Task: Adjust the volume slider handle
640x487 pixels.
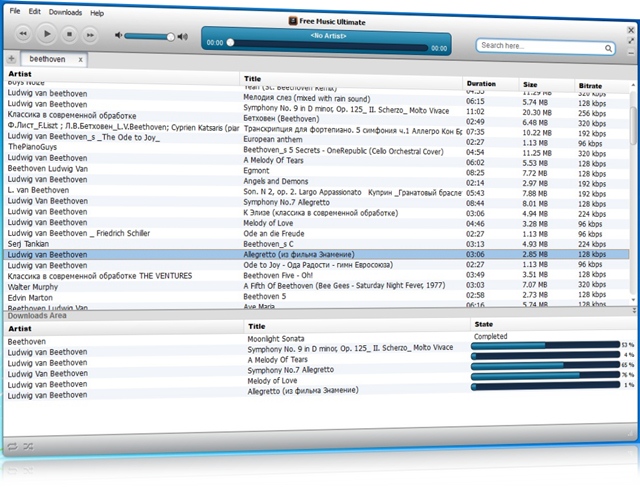Action: (170, 37)
